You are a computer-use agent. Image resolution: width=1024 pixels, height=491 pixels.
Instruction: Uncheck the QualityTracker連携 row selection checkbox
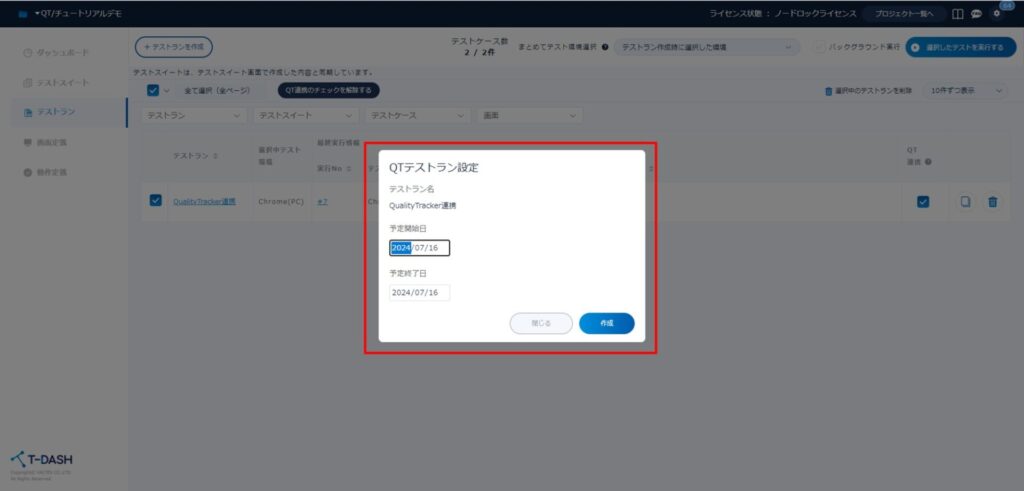155,200
